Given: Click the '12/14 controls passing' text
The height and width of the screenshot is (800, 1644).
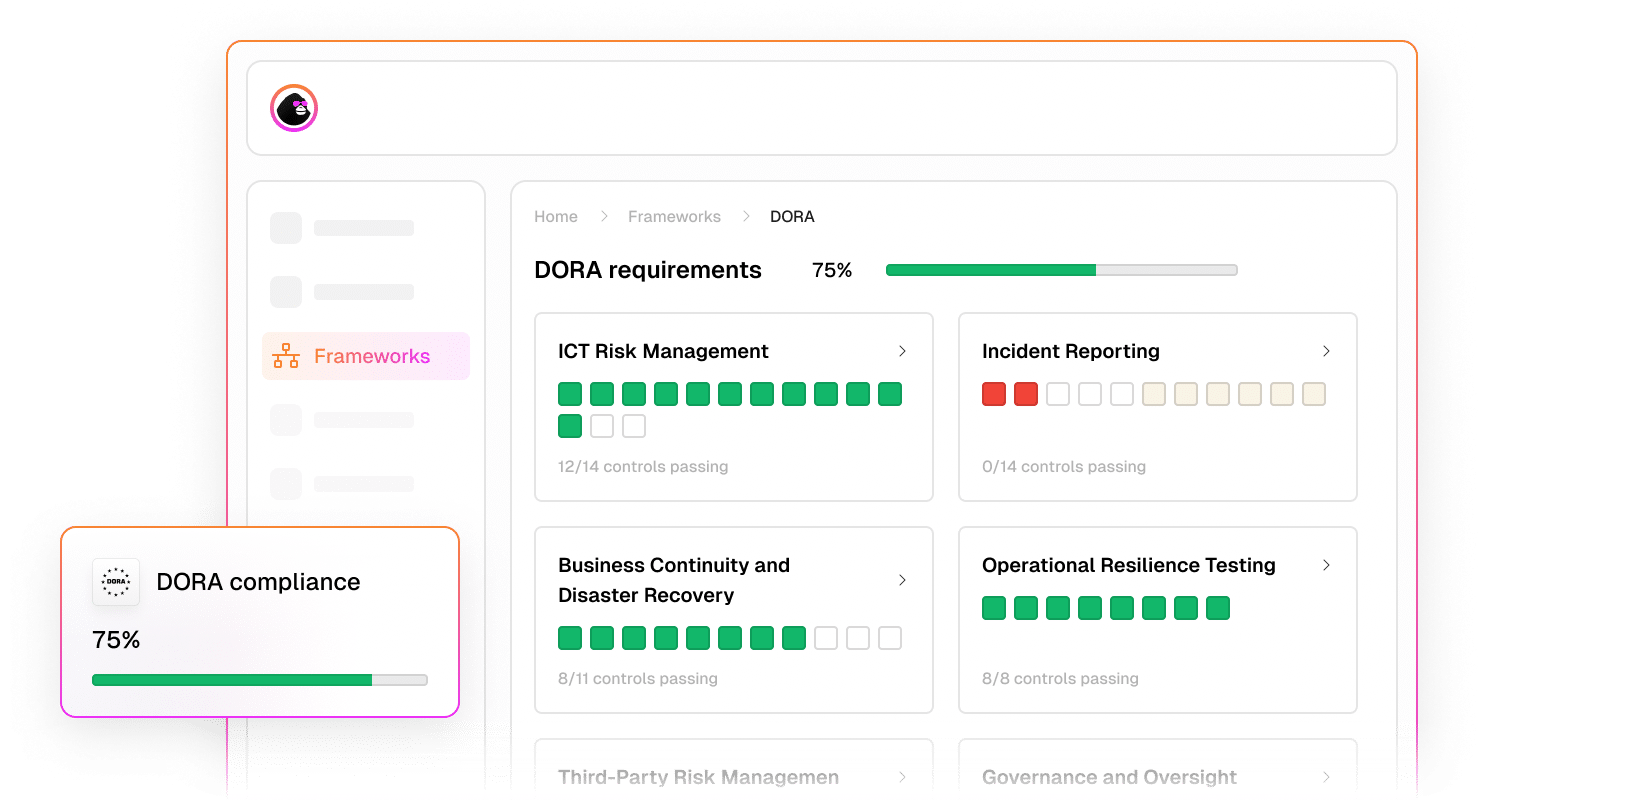Looking at the screenshot, I should coord(643,467).
